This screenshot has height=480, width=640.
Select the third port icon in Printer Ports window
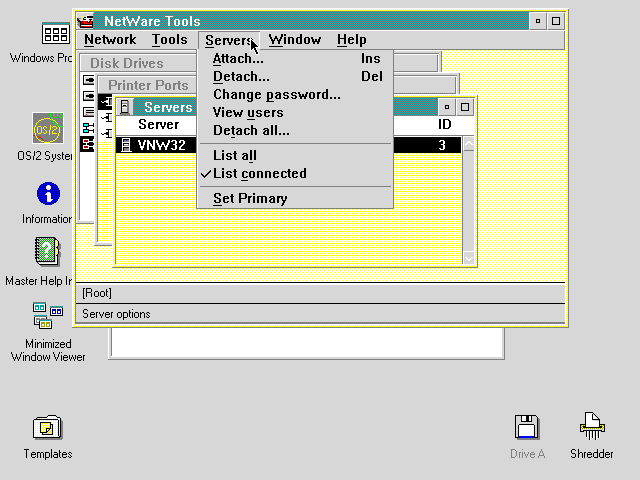(x=107, y=133)
